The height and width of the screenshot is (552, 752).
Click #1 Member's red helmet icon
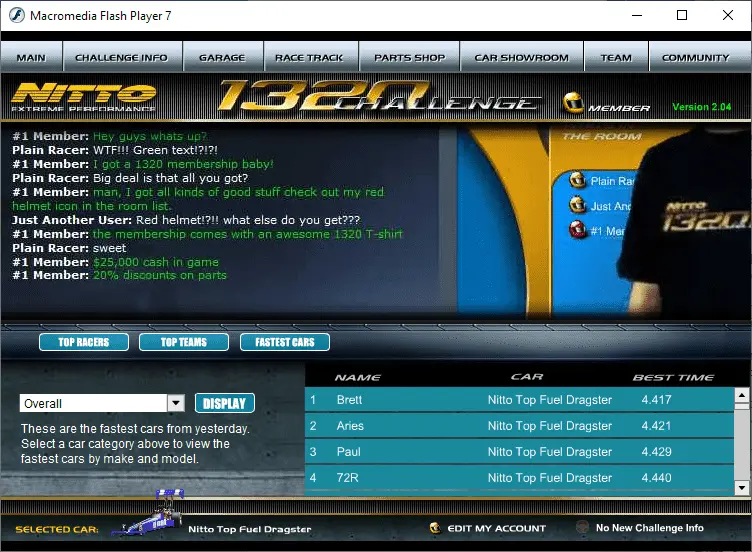point(577,230)
